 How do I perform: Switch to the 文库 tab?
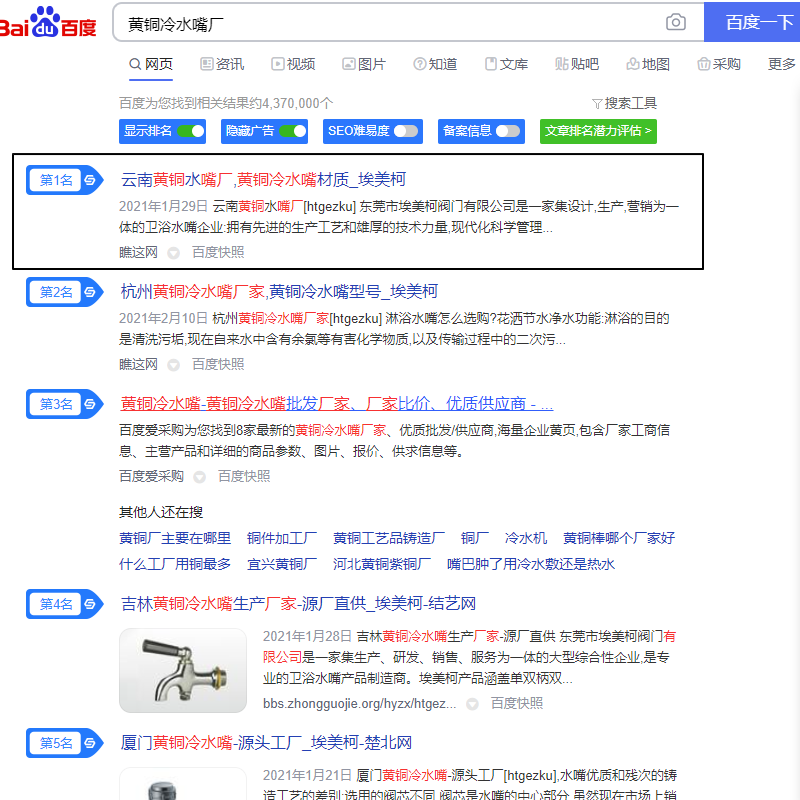pyautogui.click(x=506, y=64)
